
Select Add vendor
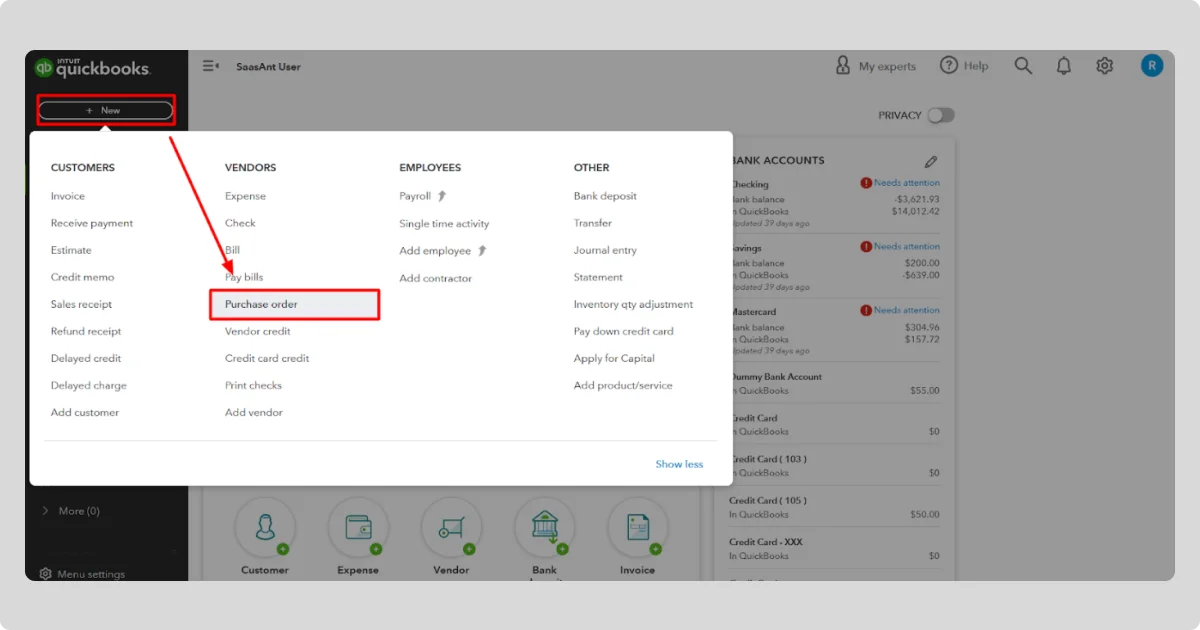tap(254, 412)
